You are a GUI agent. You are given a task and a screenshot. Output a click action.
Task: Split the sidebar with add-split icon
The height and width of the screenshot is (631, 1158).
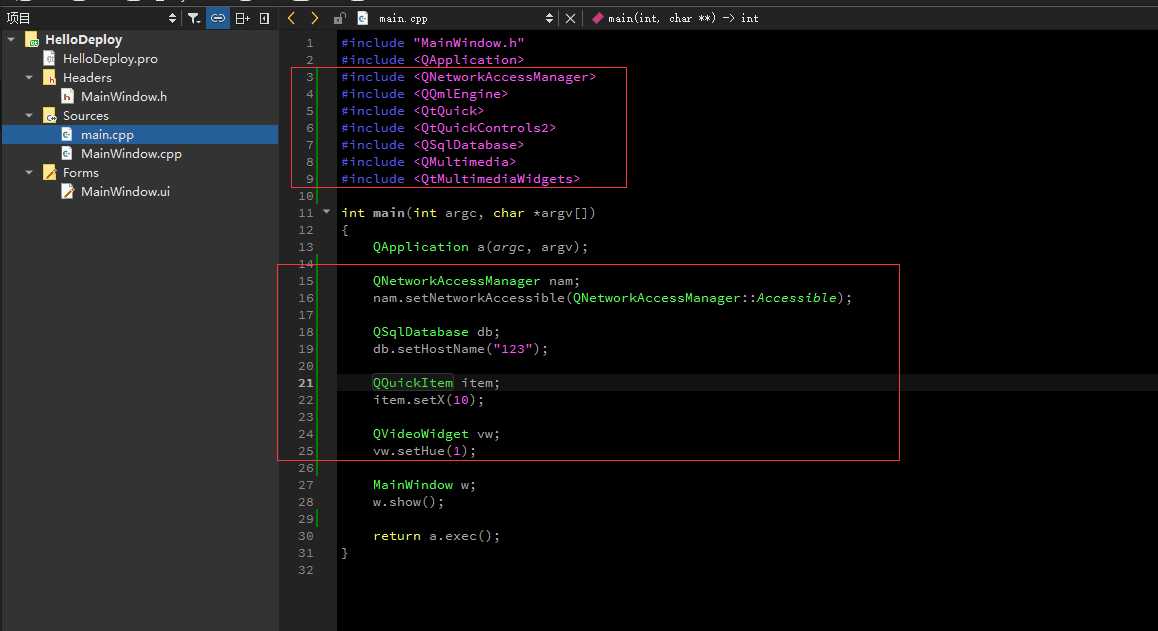coord(242,18)
